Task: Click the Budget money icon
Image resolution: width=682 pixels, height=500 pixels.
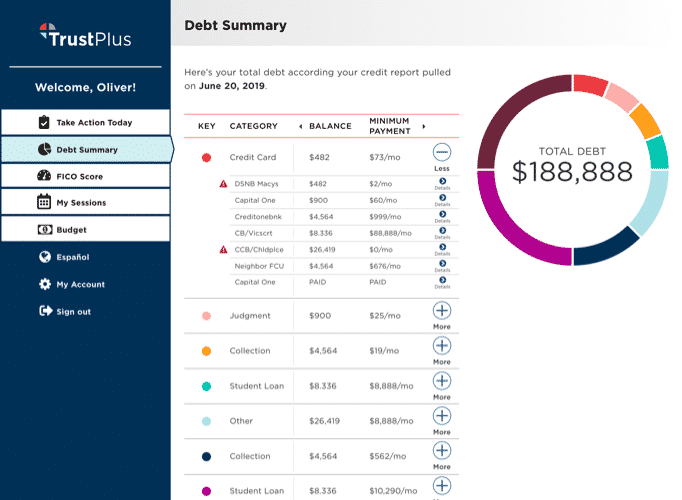Action: 45,229
